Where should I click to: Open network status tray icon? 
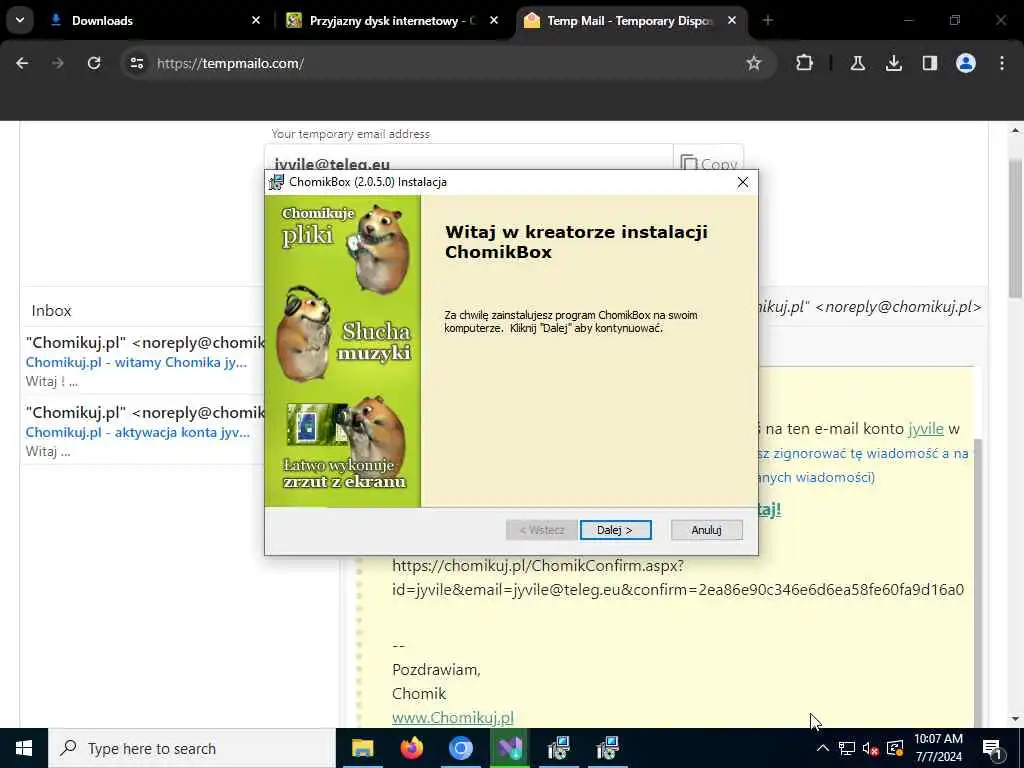pyautogui.click(x=846, y=748)
